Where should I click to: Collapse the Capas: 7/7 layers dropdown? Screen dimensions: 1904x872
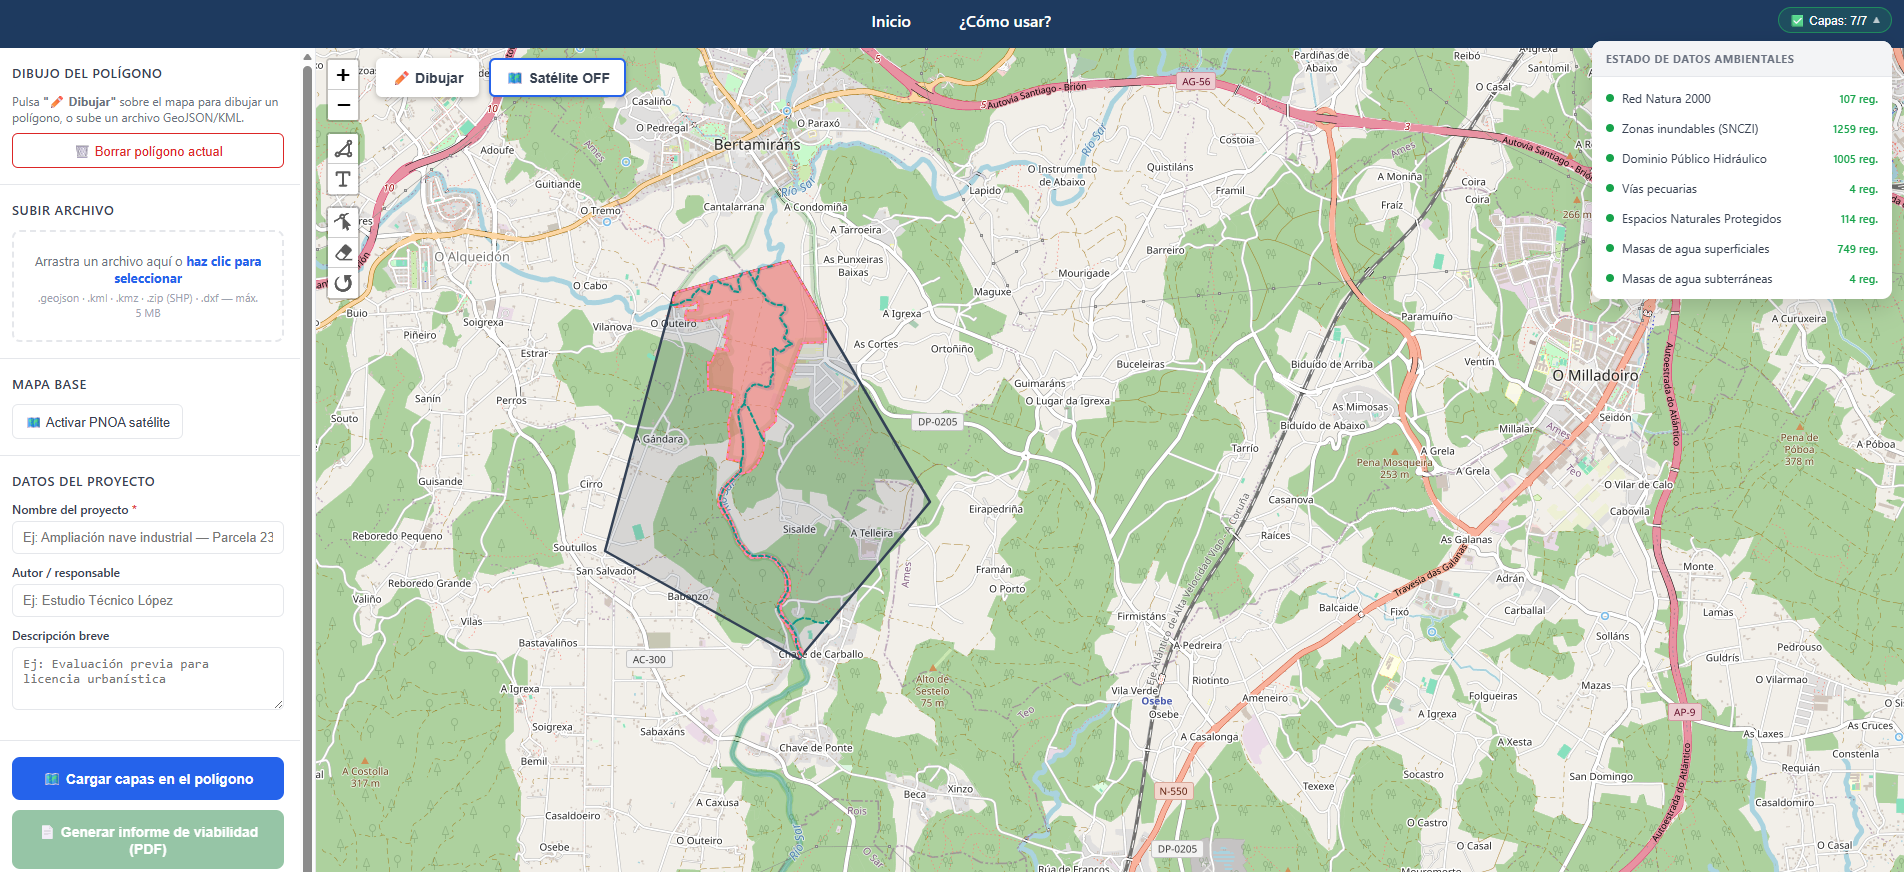coord(1835,20)
